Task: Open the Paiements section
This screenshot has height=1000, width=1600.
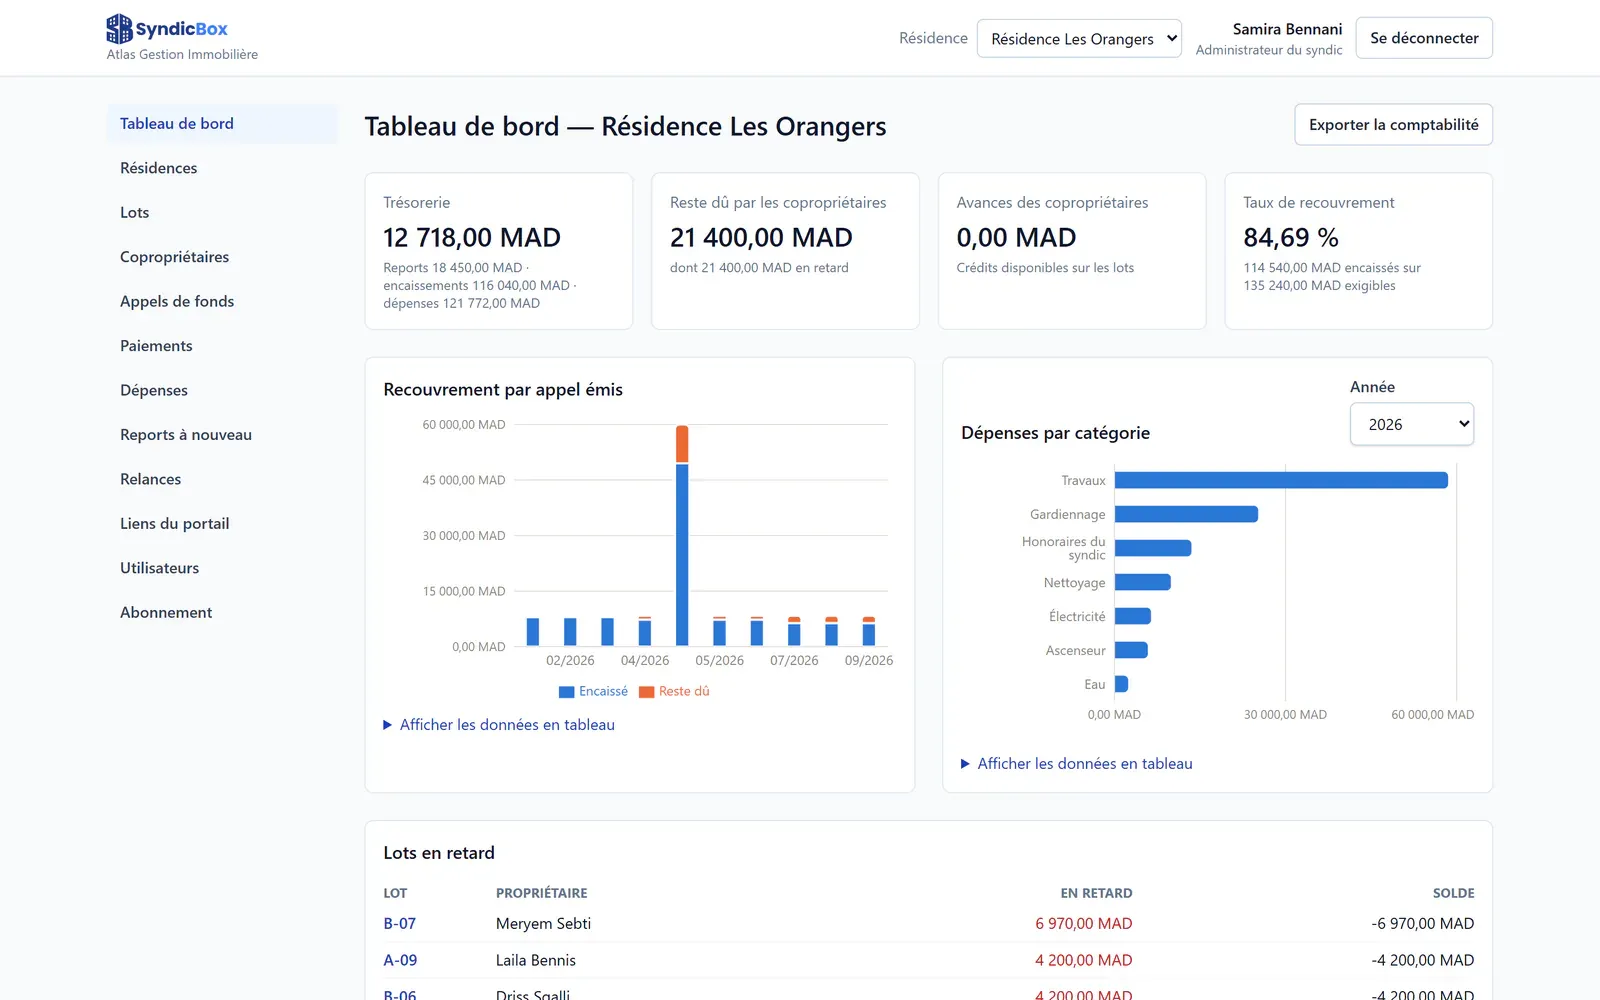Action: coord(222,346)
